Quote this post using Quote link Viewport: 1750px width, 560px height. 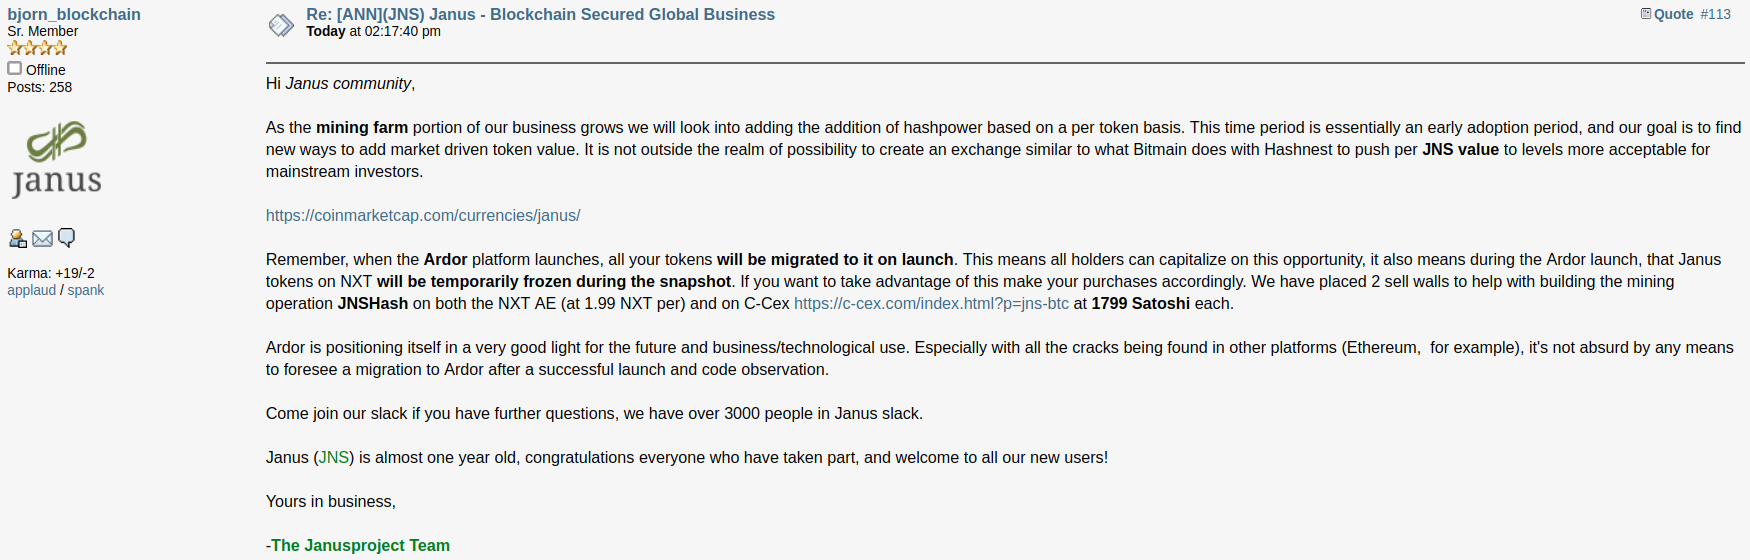tap(1673, 14)
